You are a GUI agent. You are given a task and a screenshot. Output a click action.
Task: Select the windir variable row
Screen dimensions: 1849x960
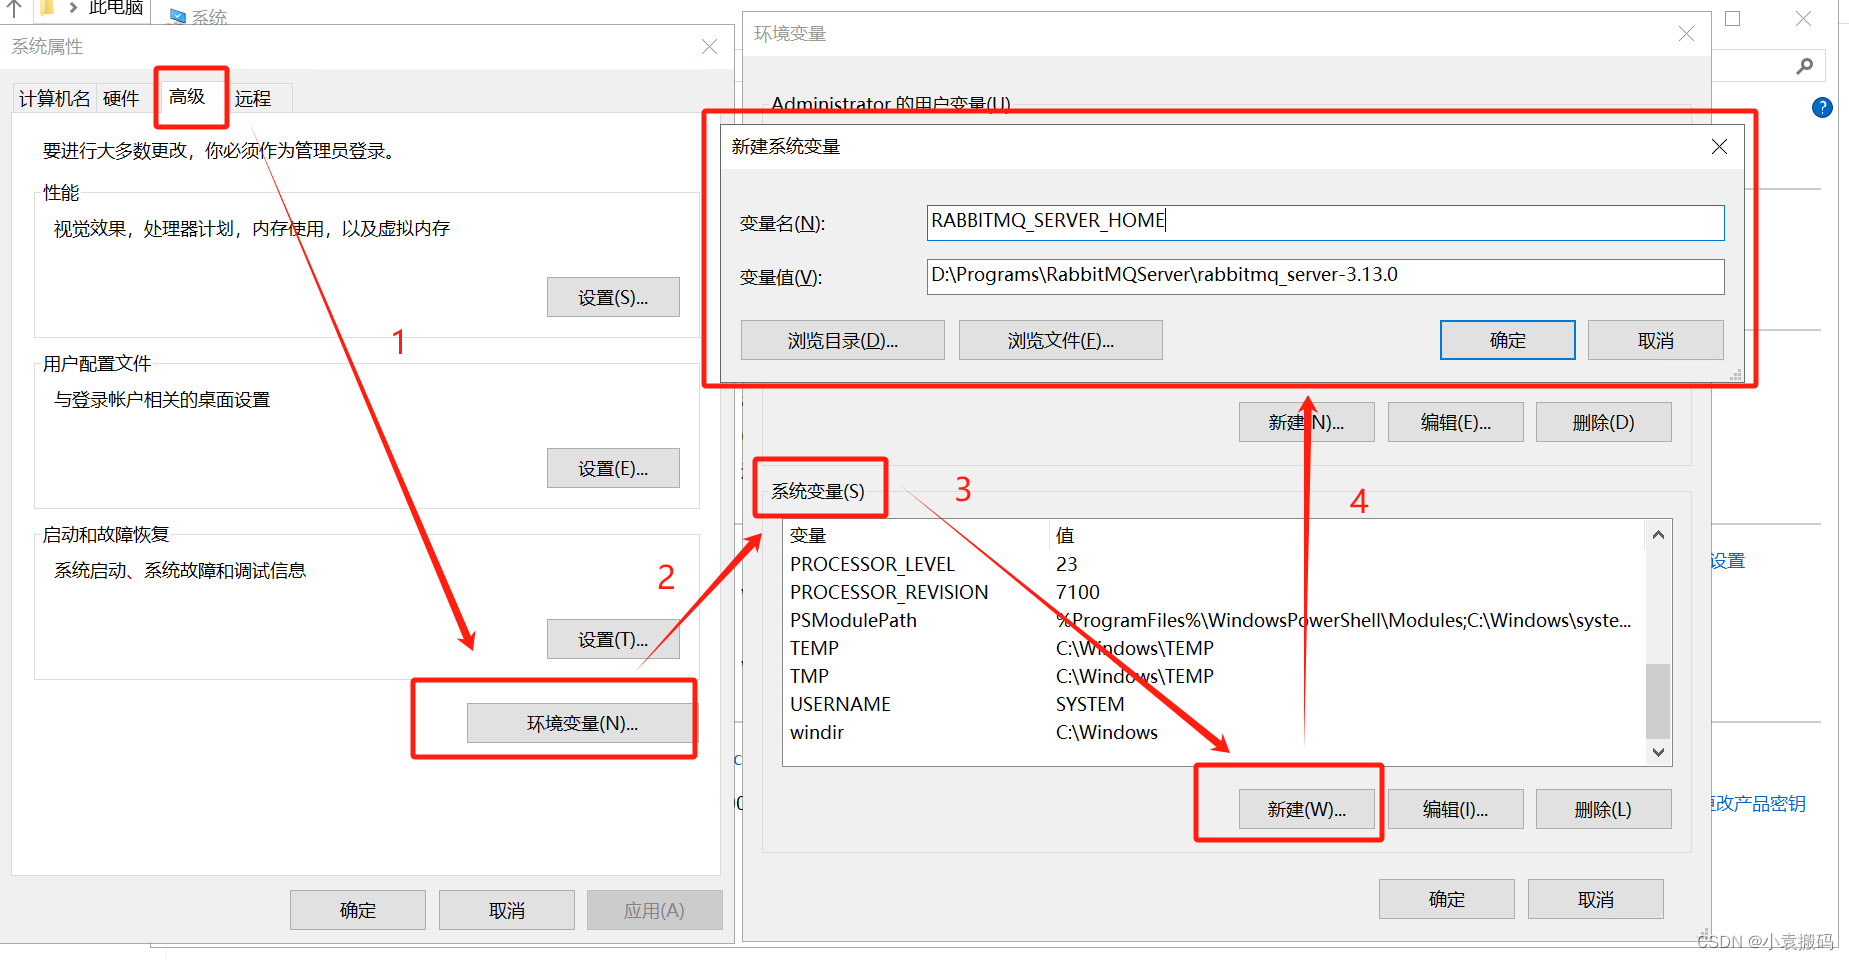coord(1214,732)
